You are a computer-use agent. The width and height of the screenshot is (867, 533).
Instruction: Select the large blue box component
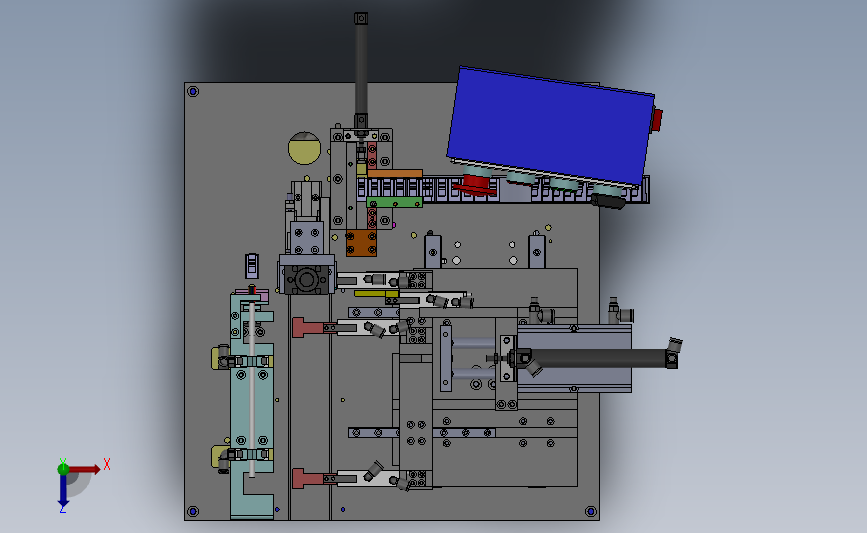click(x=550, y=125)
